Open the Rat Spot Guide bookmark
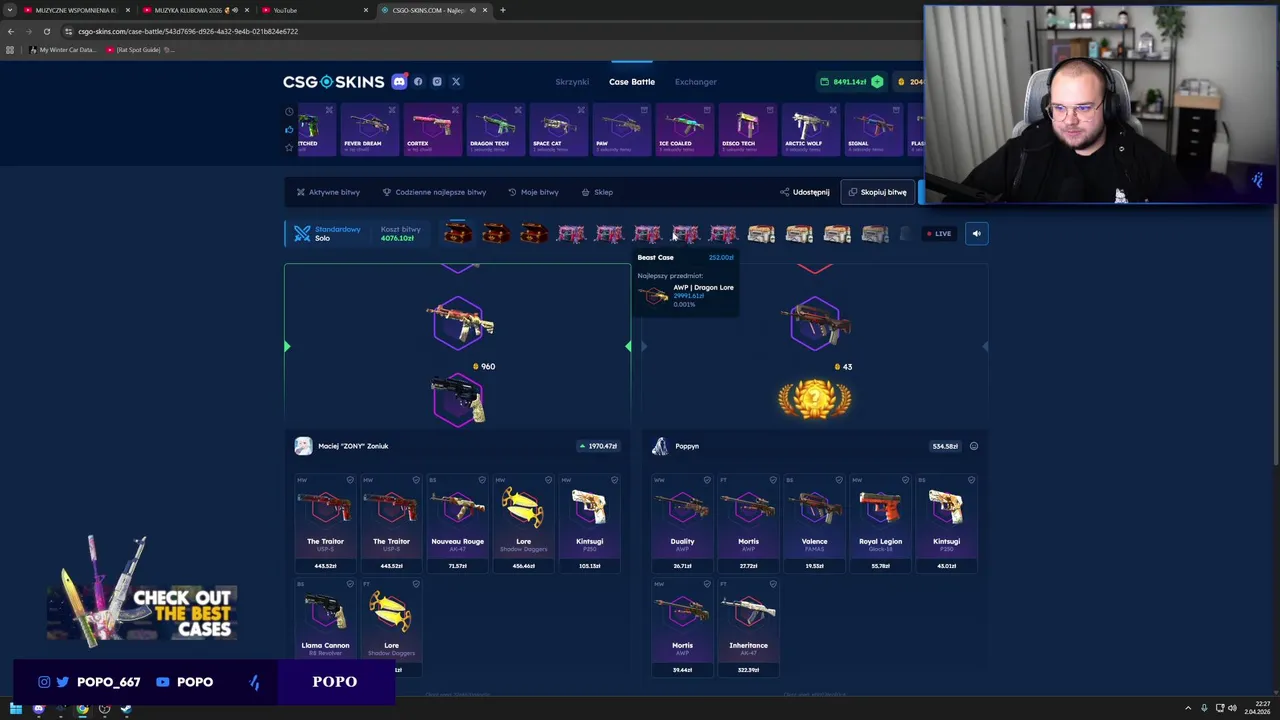 141,50
